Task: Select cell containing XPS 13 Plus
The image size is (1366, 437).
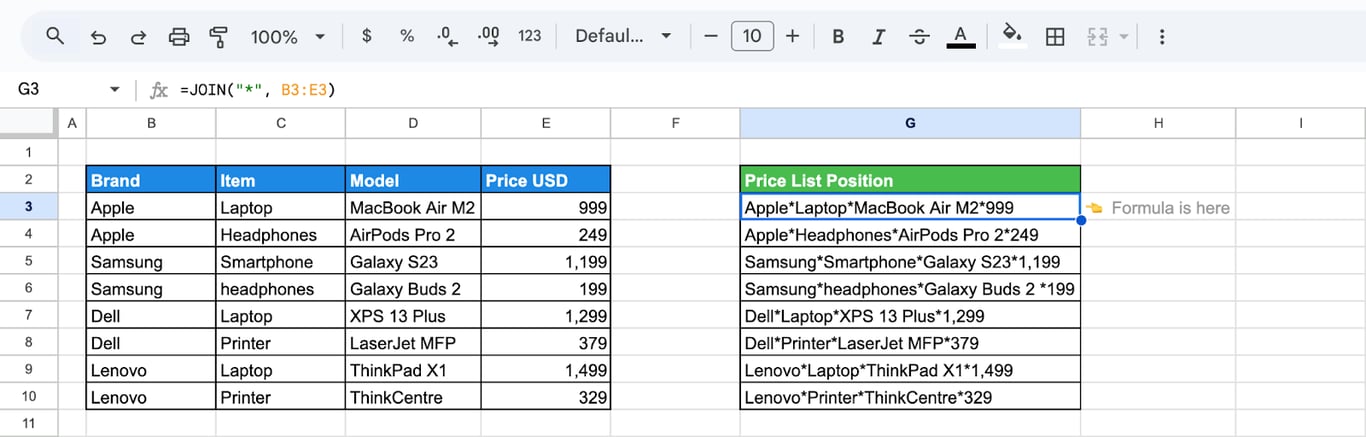Action: (413, 315)
